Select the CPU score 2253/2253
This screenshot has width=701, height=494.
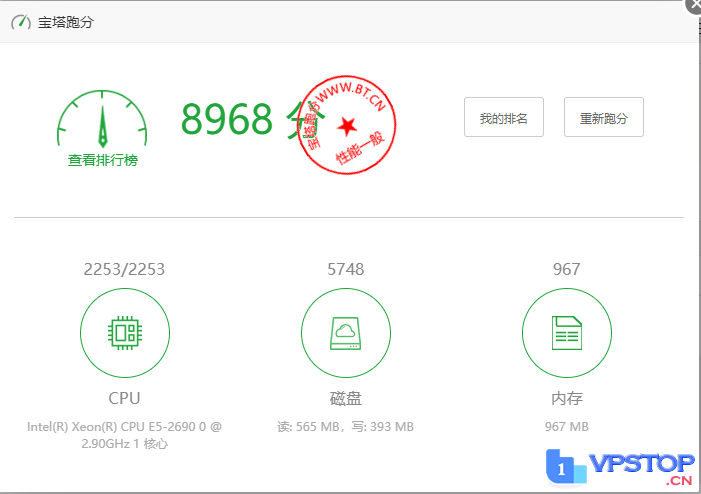124,269
